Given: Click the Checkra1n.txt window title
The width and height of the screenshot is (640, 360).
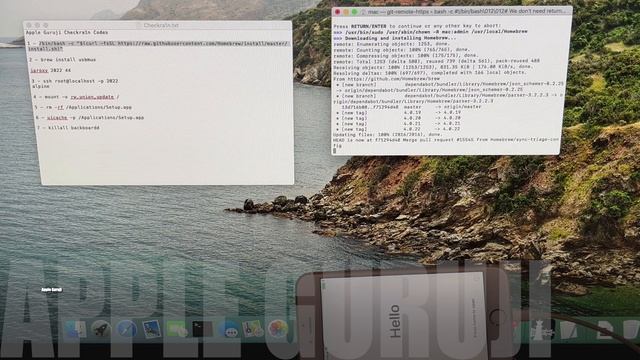Looking at the screenshot, I should click(161, 25).
